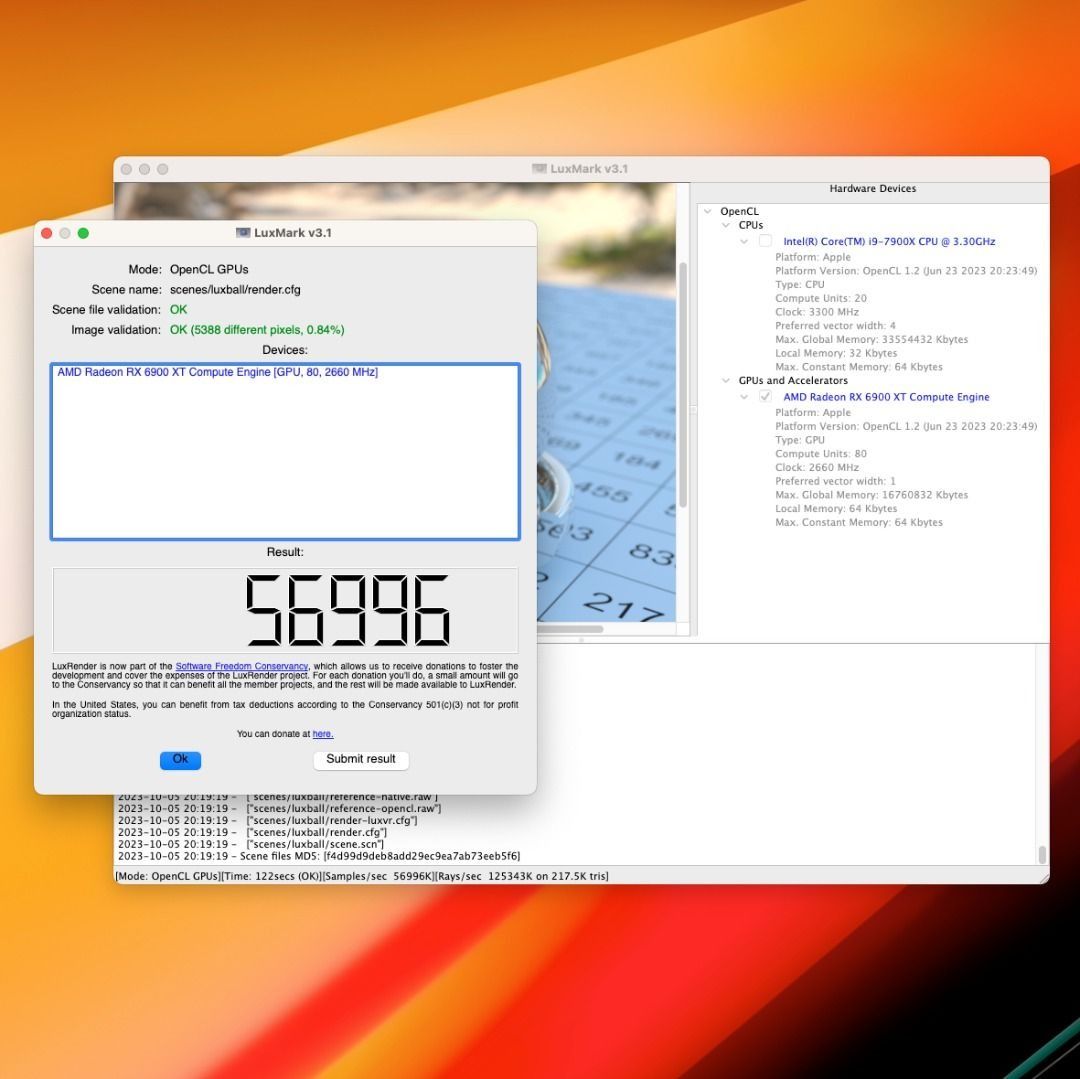Click the LuxMark icon in main window title
The height and width of the screenshot is (1079, 1080).
pos(539,169)
